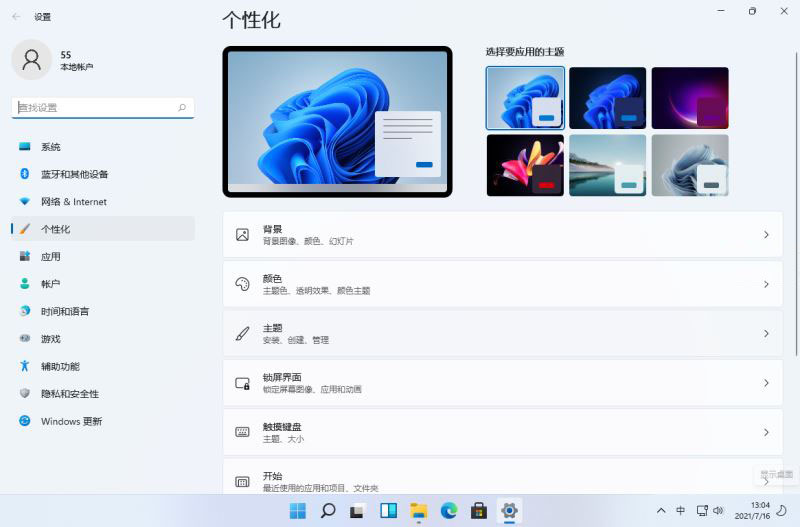
Task: Open File Explorer from taskbar
Action: 418,510
